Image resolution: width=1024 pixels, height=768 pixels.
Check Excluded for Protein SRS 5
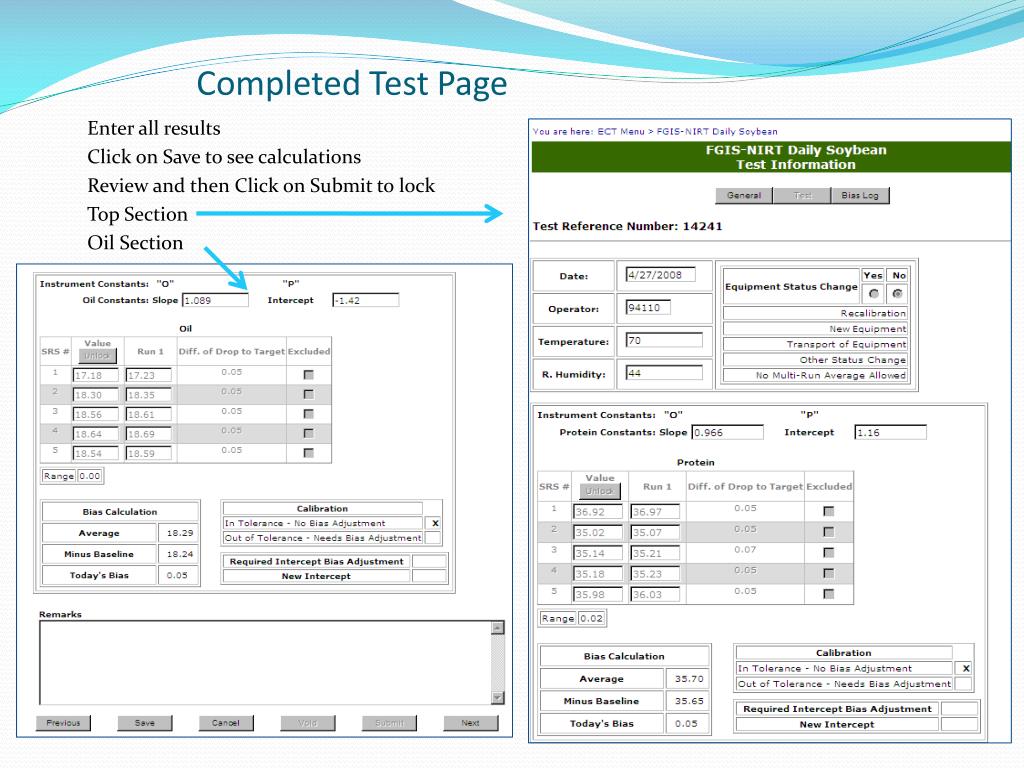(829, 594)
